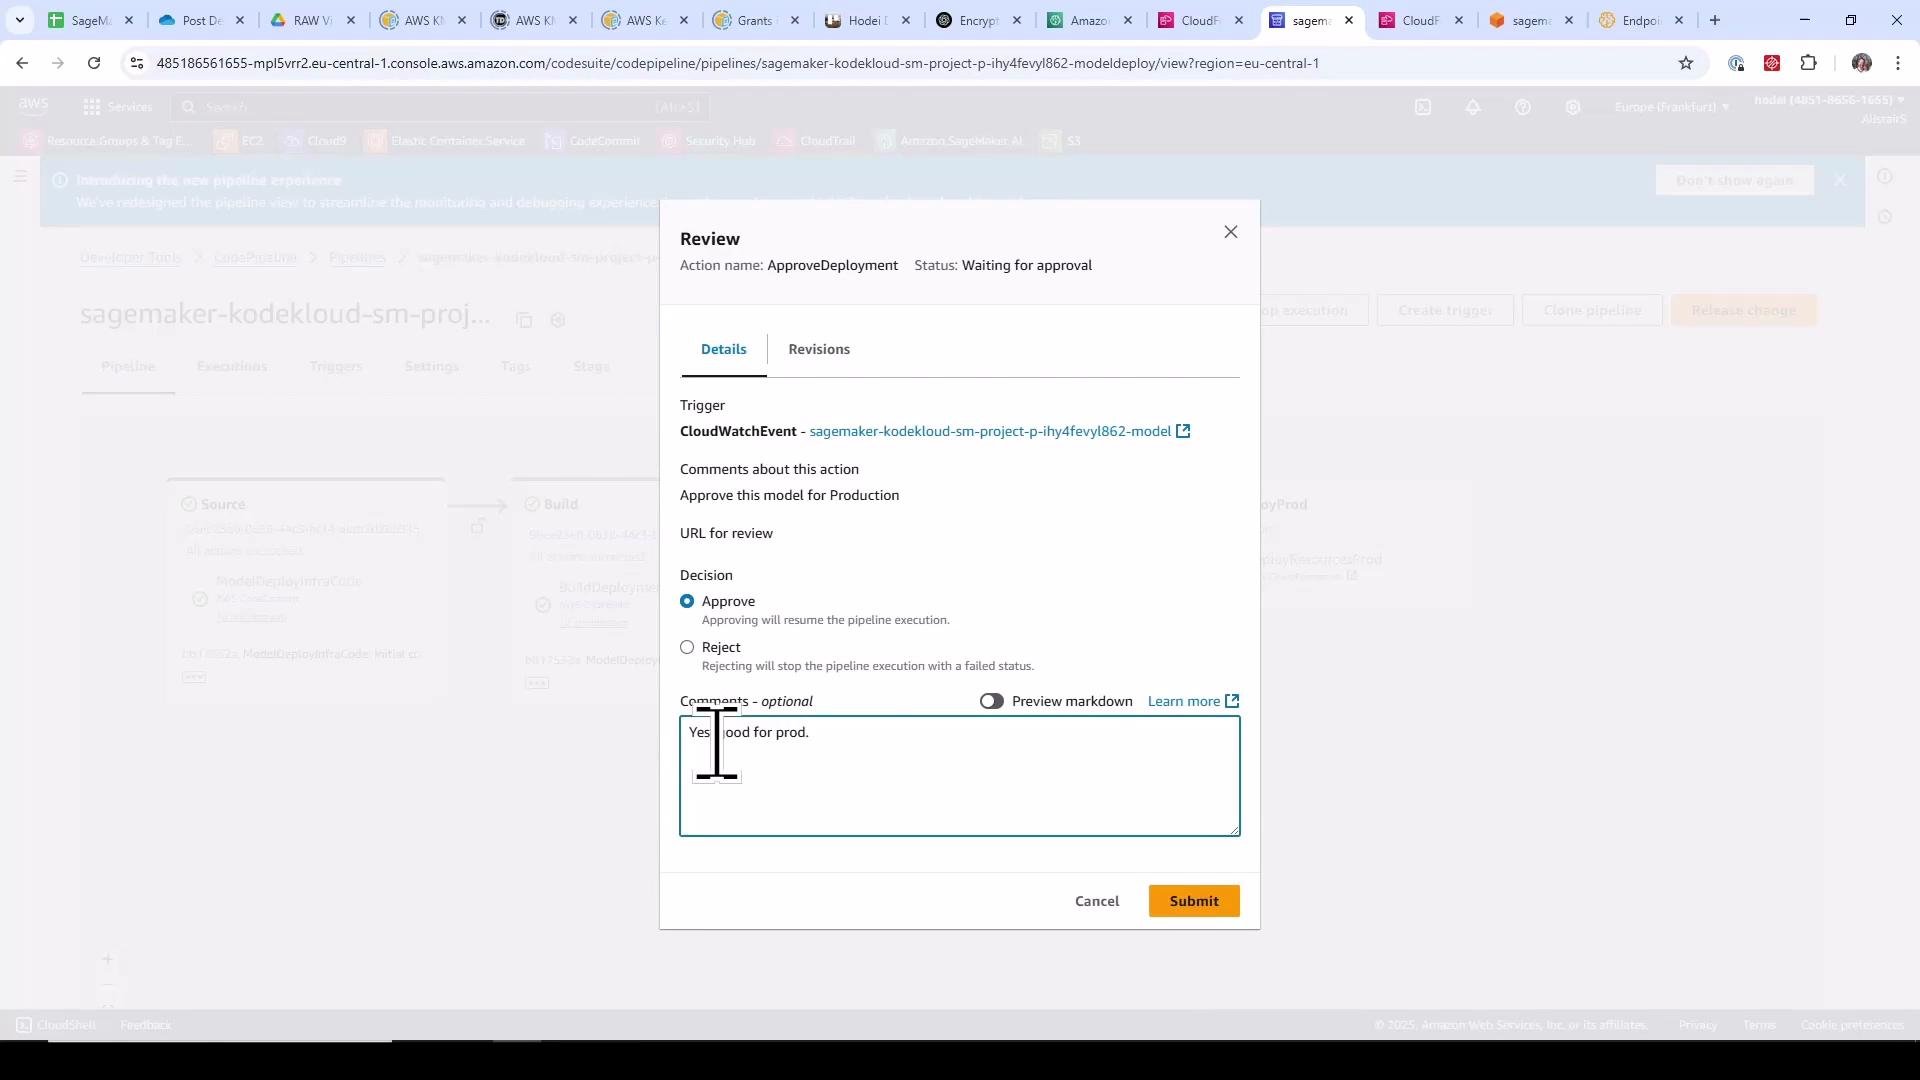This screenshot has height=1080, width=1920.
Task: Open CloudTrail favorite shortcut
Action: click(x=816, y=141)
